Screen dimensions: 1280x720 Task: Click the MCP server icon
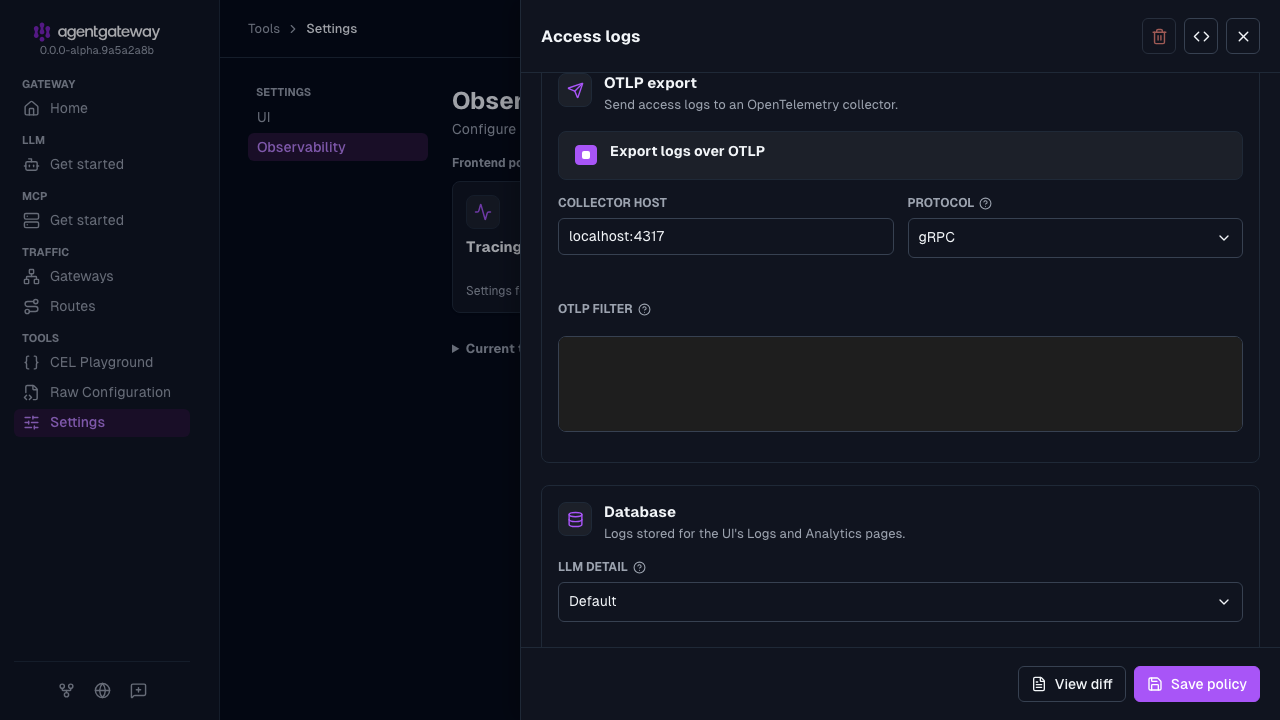tap(32, 220)
